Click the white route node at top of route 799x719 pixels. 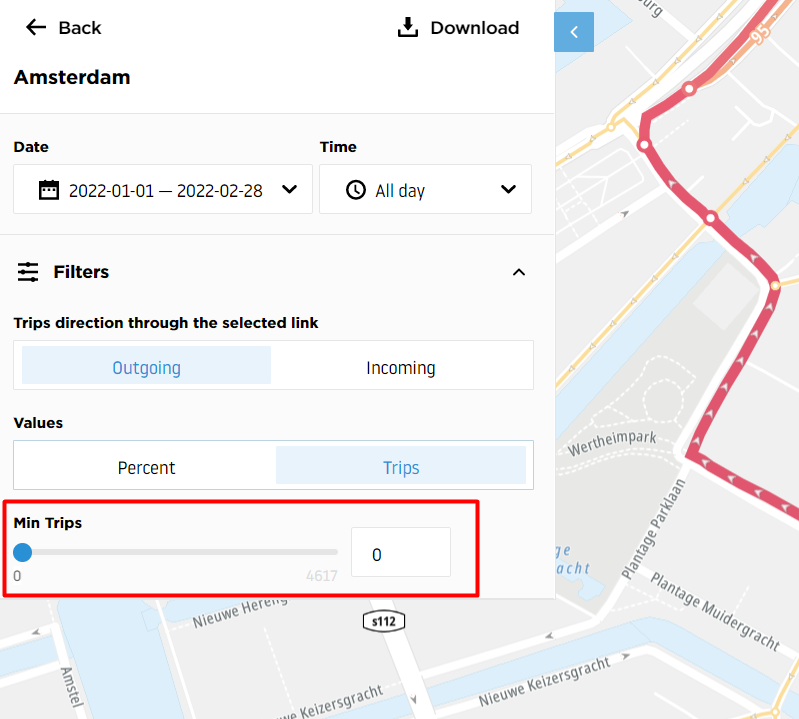(x=689, y=89)
